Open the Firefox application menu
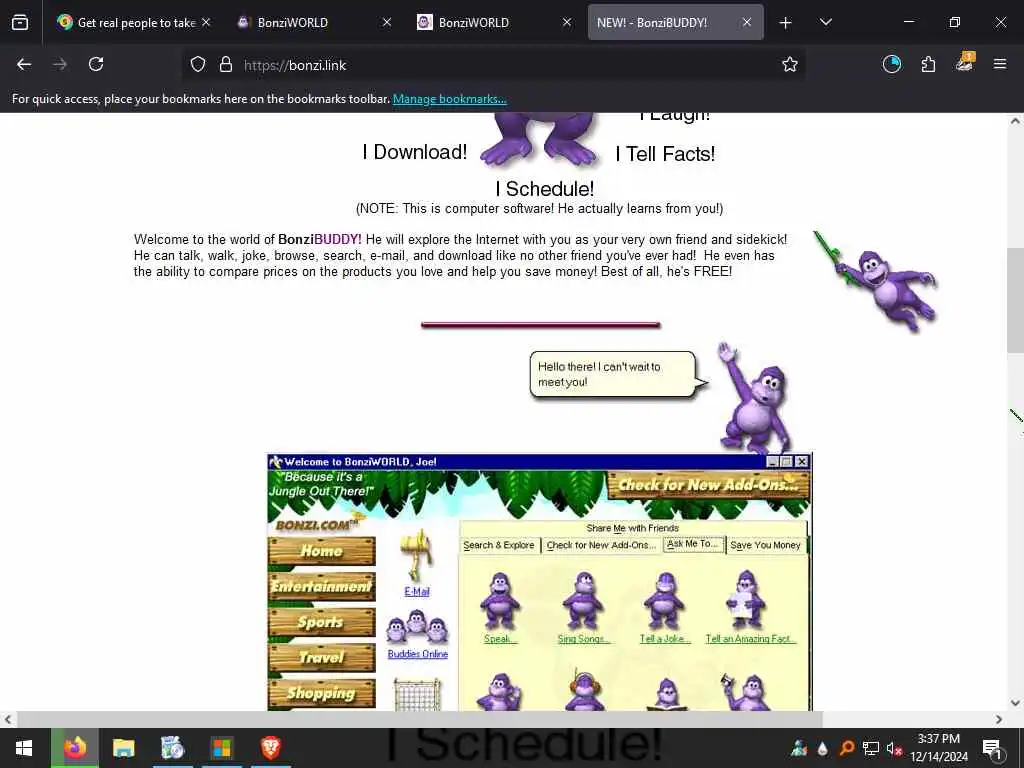This screenshot has height=768, width=1024. coord(1000,64)
